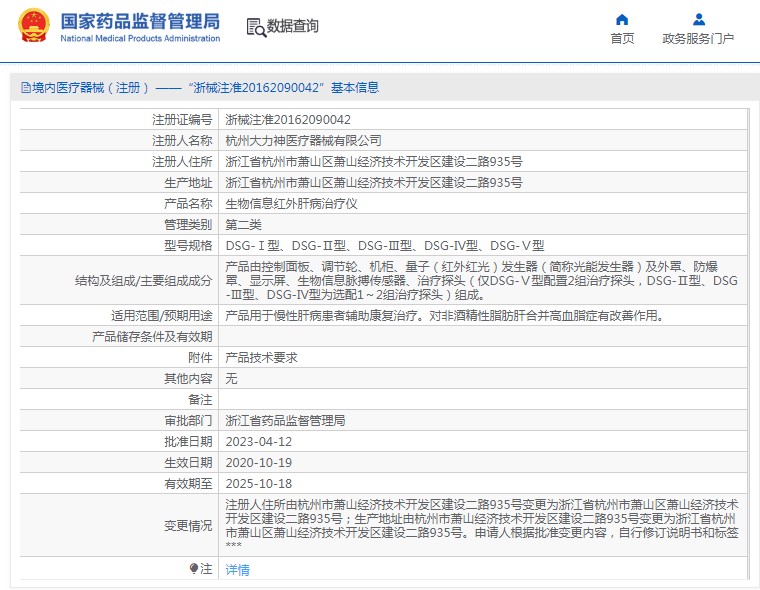Click the 数据查询 magnifier document icon
760x590 pixels.
[255, 27]
